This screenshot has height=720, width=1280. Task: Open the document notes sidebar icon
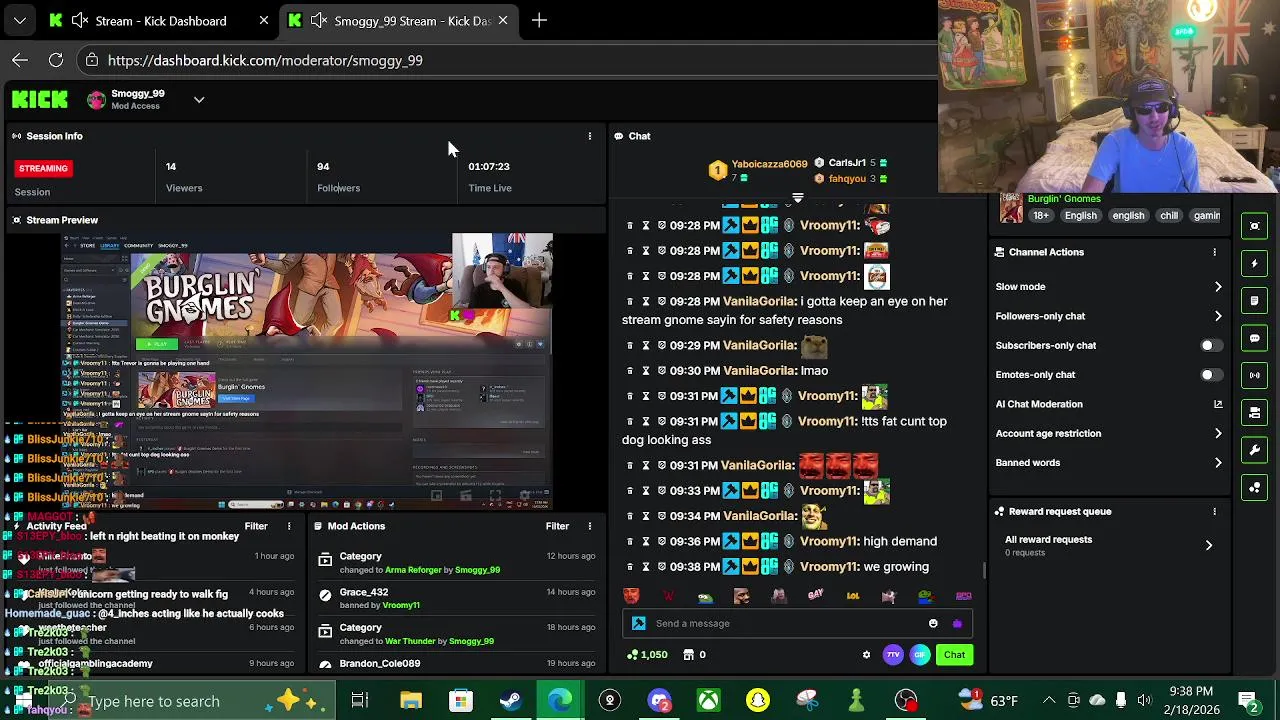click(1255, 300)
